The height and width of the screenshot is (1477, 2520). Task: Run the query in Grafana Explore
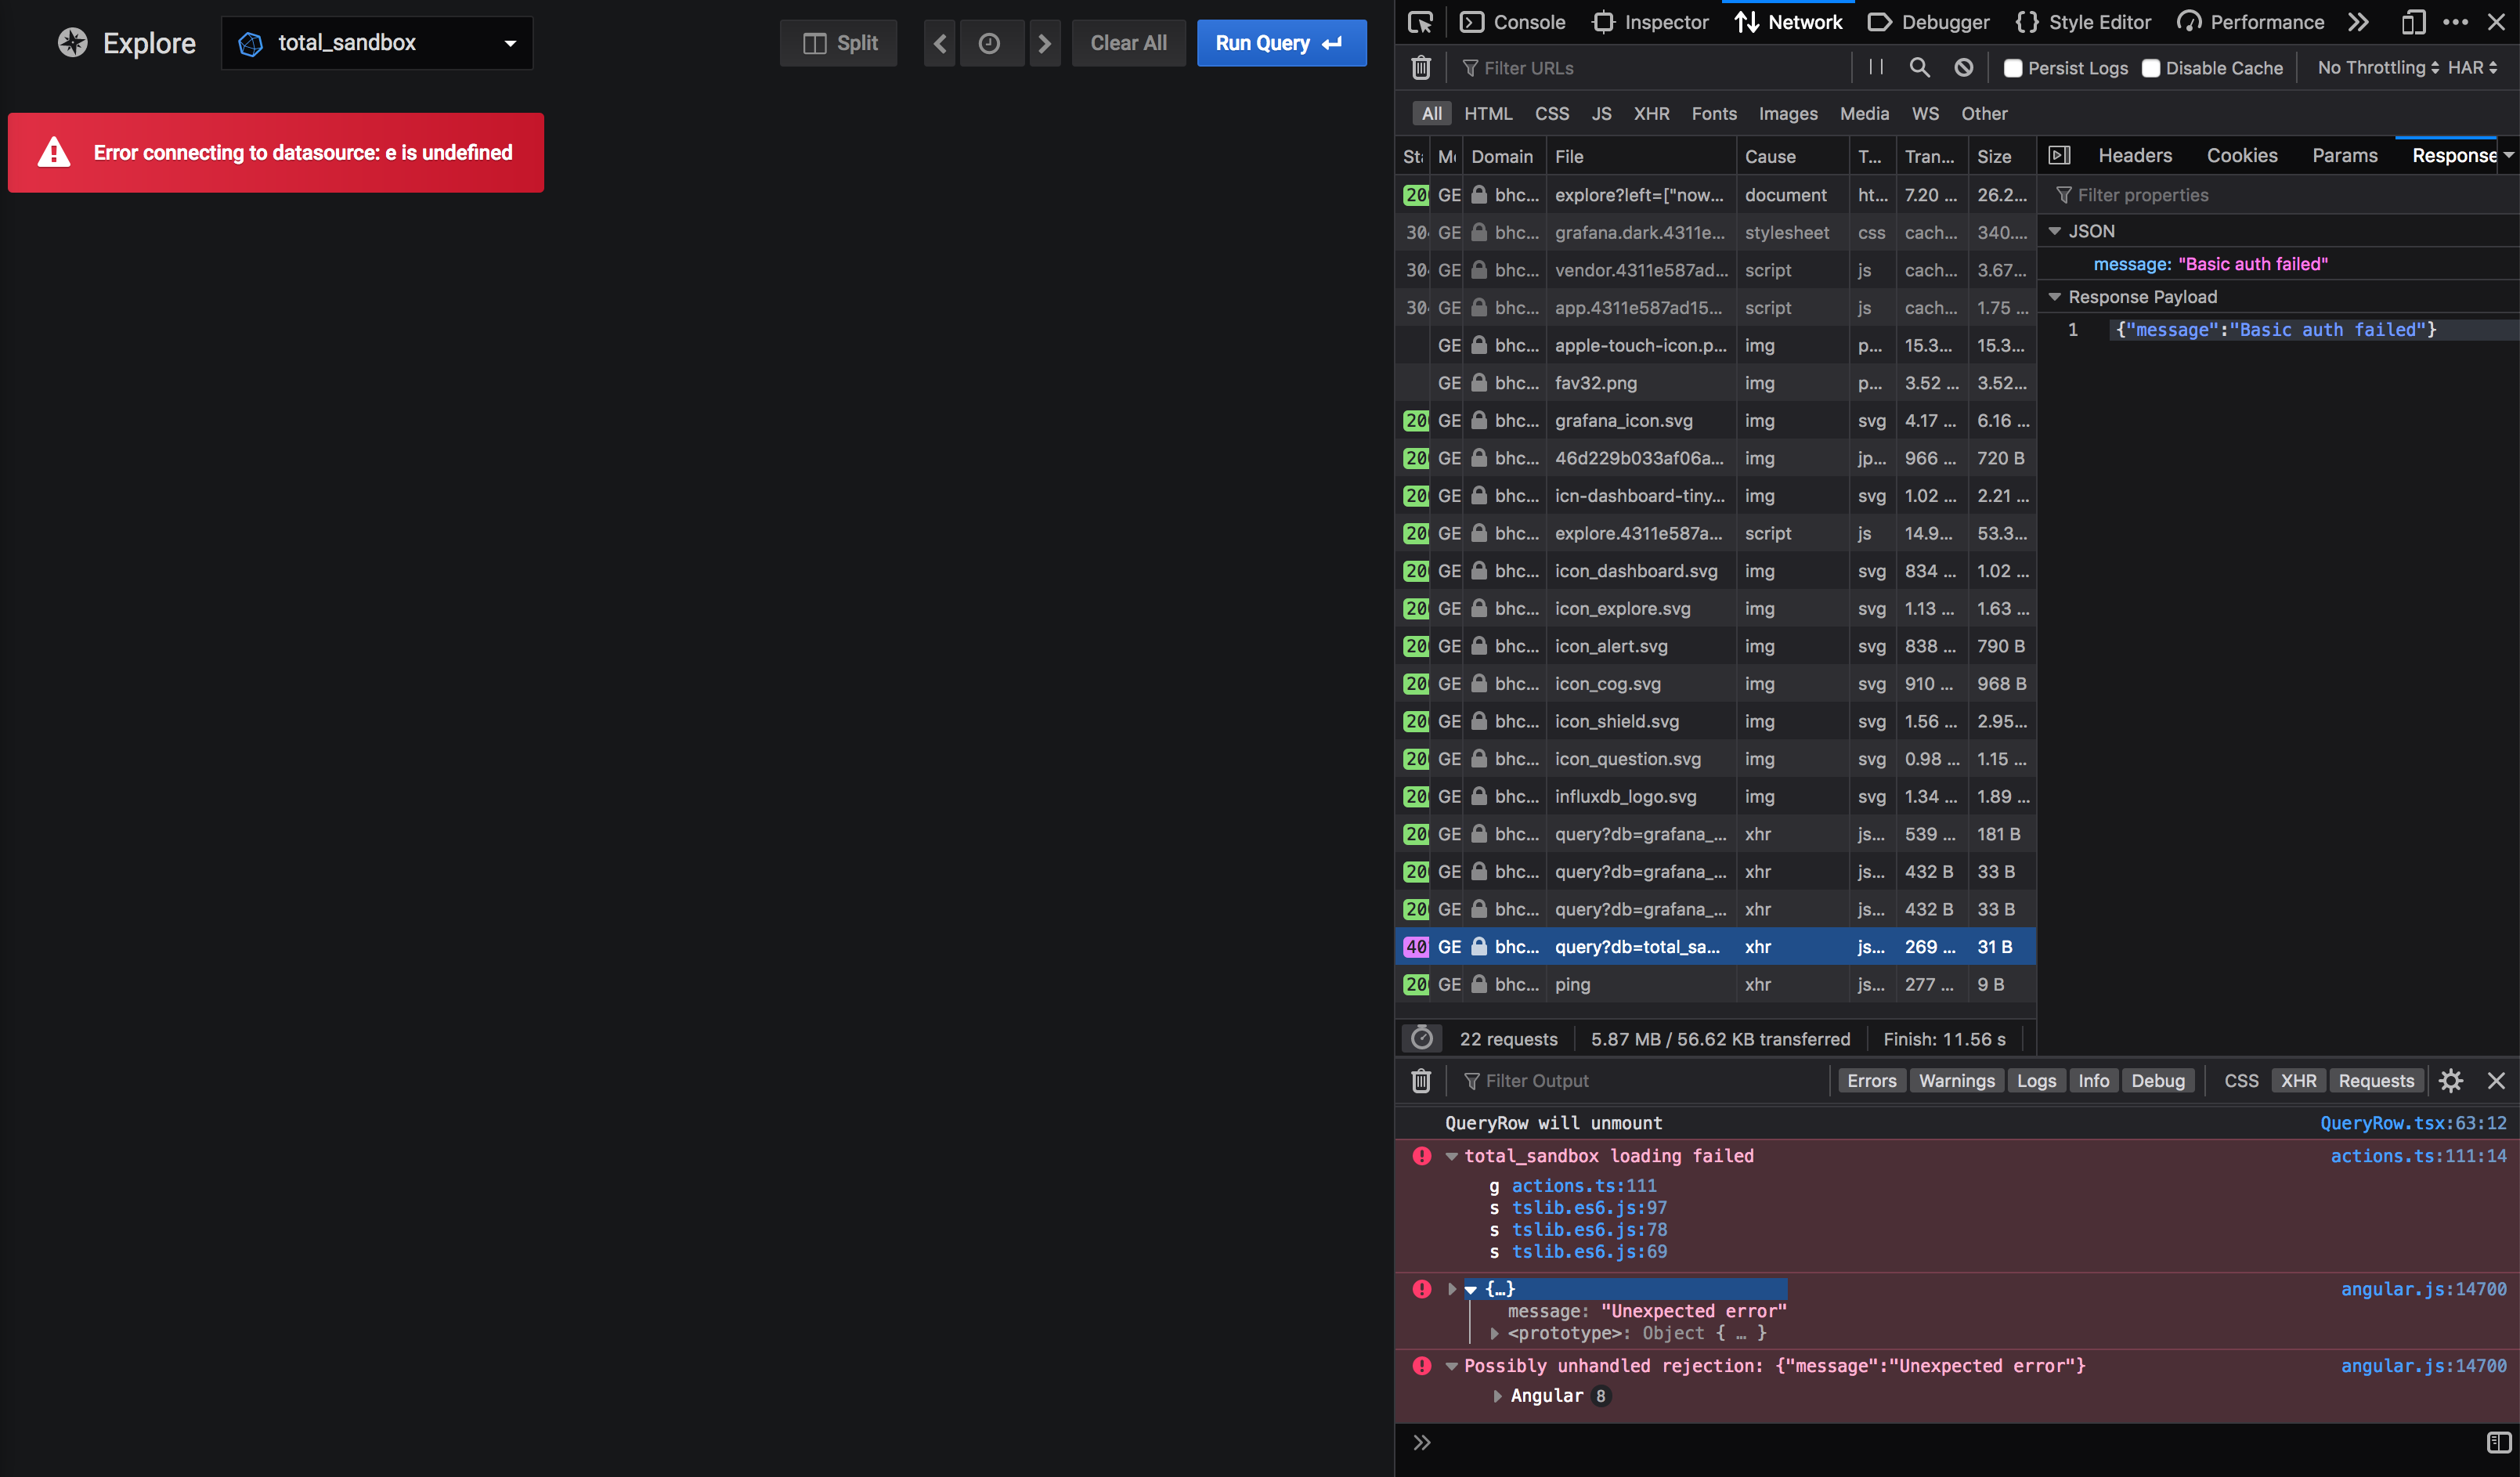click(x=1281, y=43)
